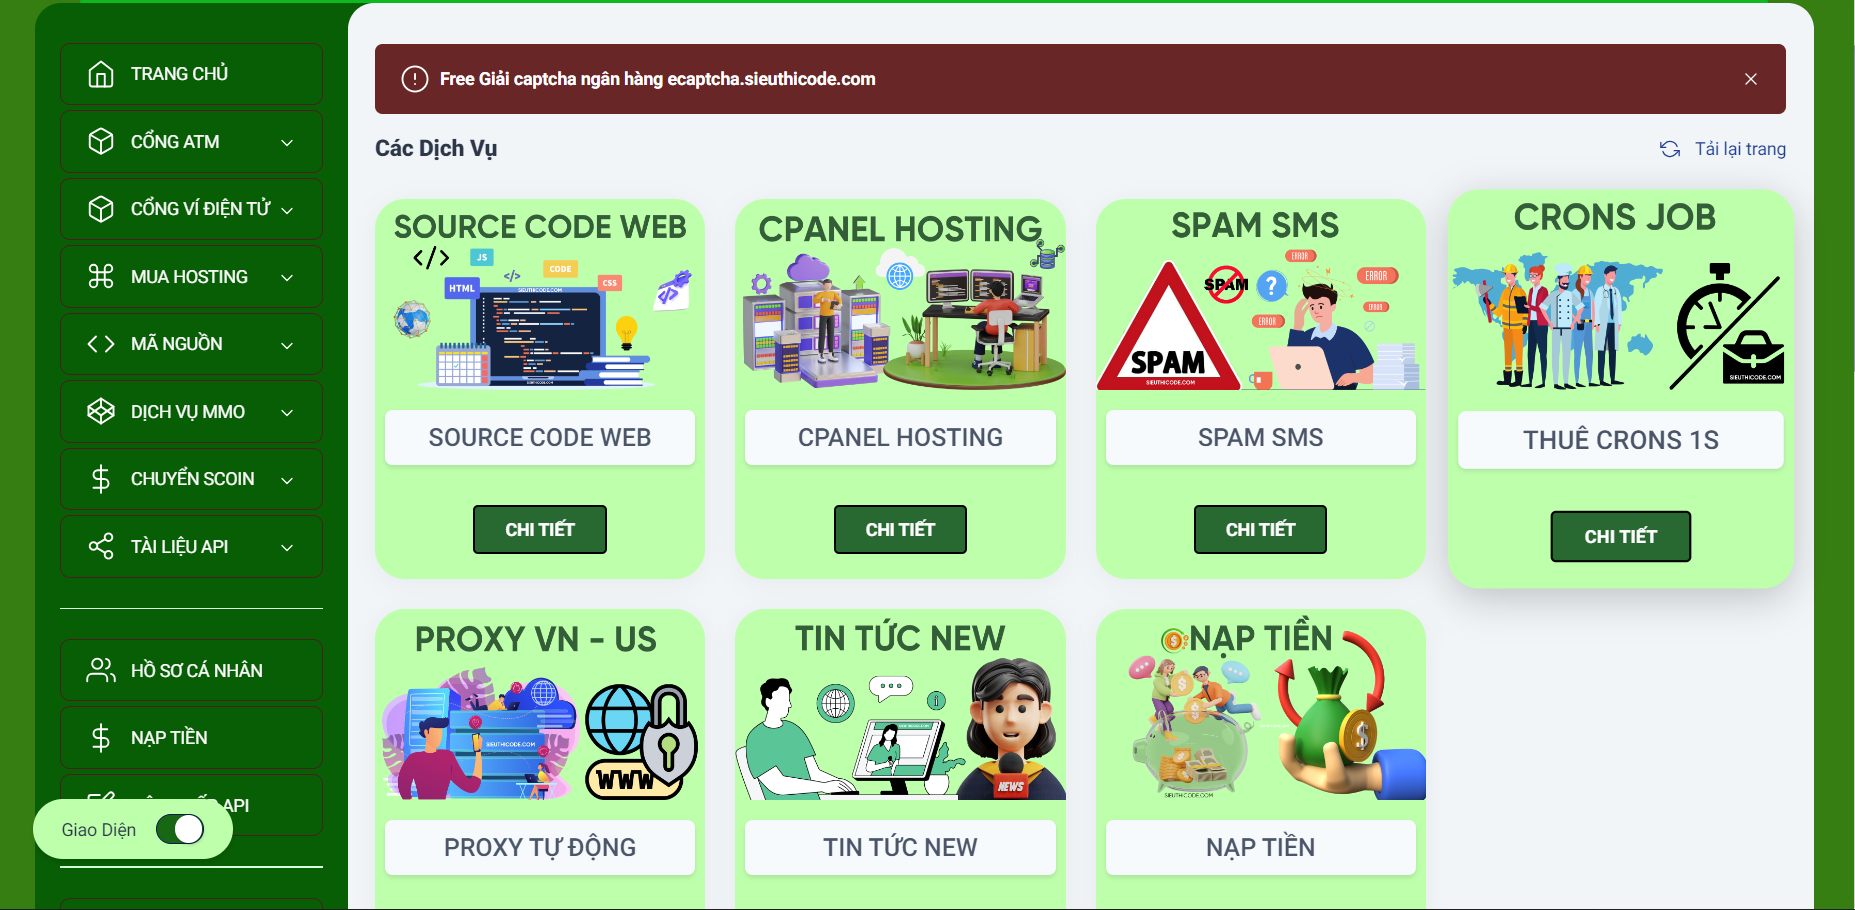Click the command icon beside Mua Hosting

pyautogui.click(x=101, y=277)
